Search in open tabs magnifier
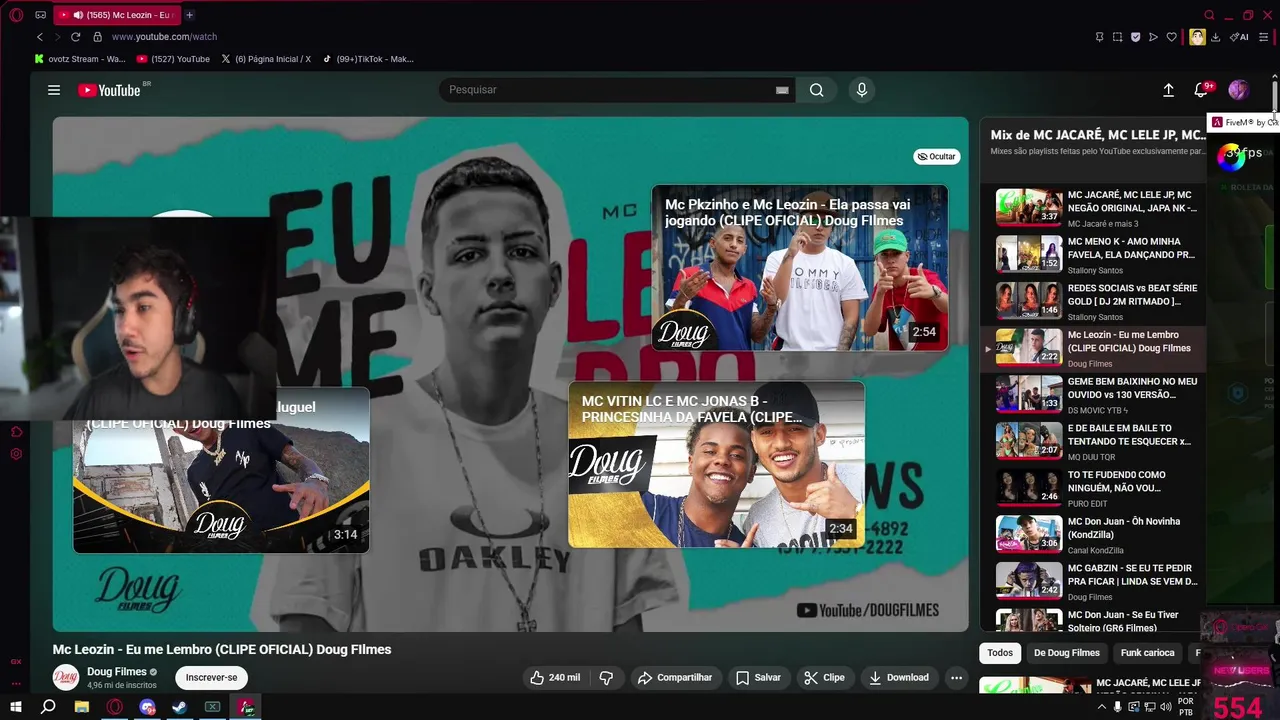This screenshot has height=720, width=1280. [x=1209, y=15]
